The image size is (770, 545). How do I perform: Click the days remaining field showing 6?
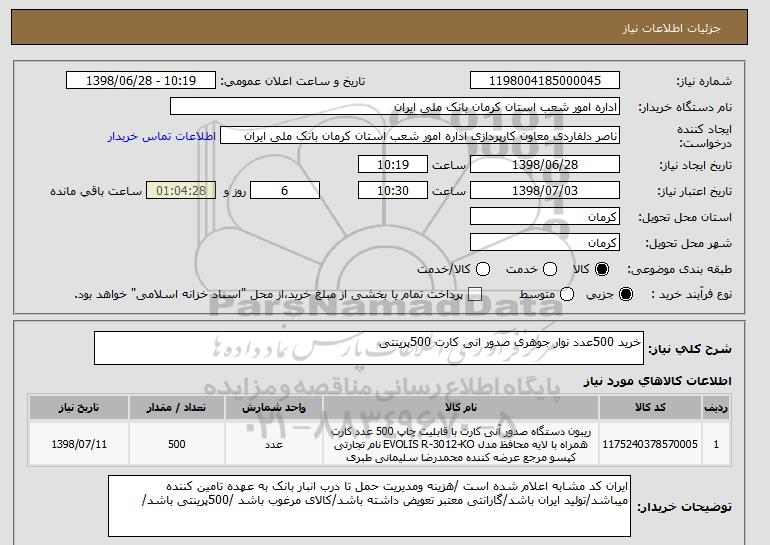[285, 191]
